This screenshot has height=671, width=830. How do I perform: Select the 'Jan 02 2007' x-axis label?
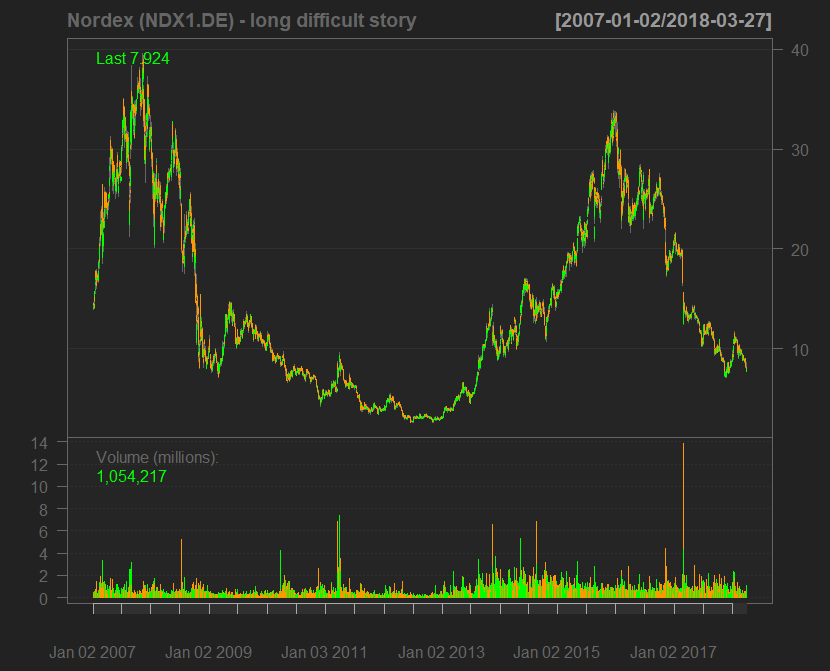[92, 652]
